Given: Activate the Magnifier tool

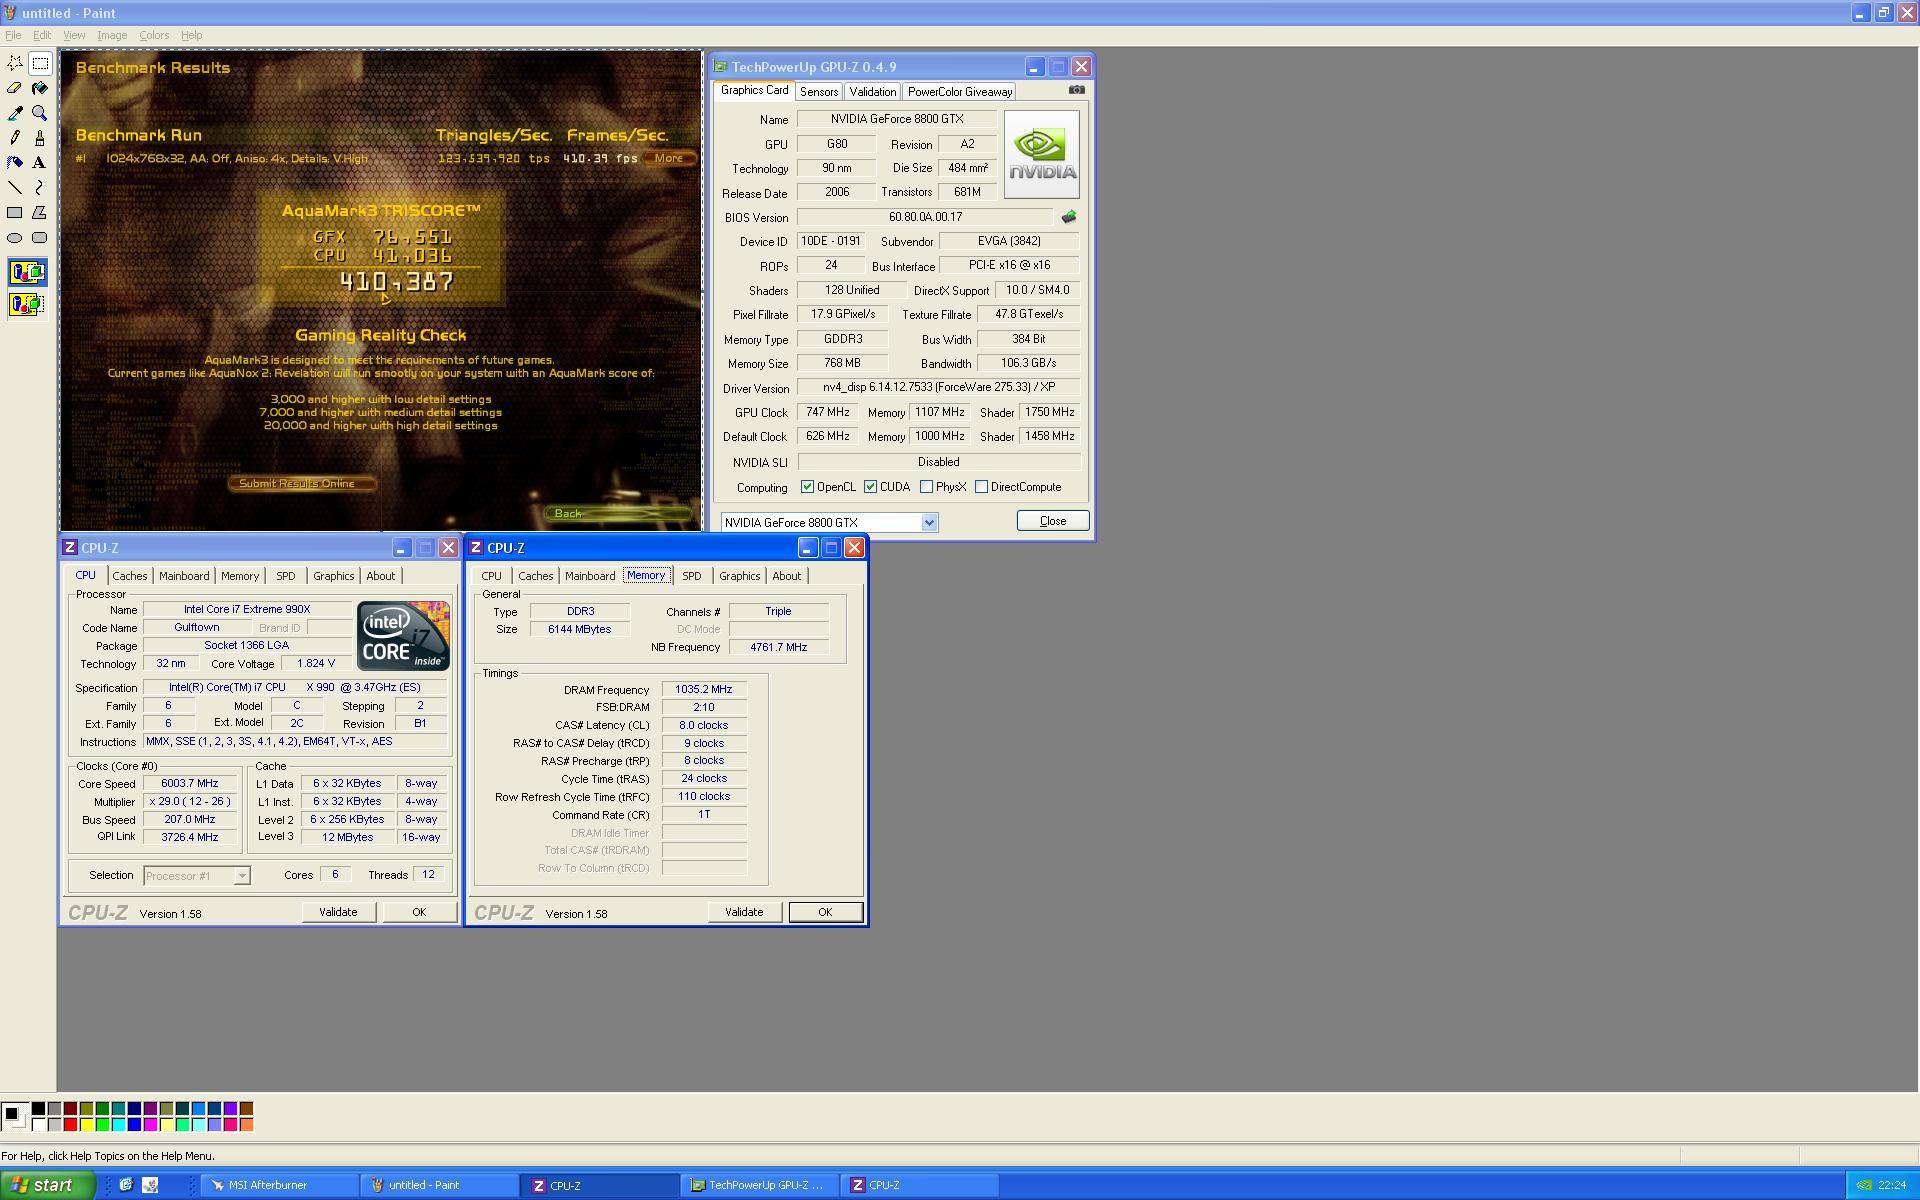Looking at the screenshot, I should point(40,113).
